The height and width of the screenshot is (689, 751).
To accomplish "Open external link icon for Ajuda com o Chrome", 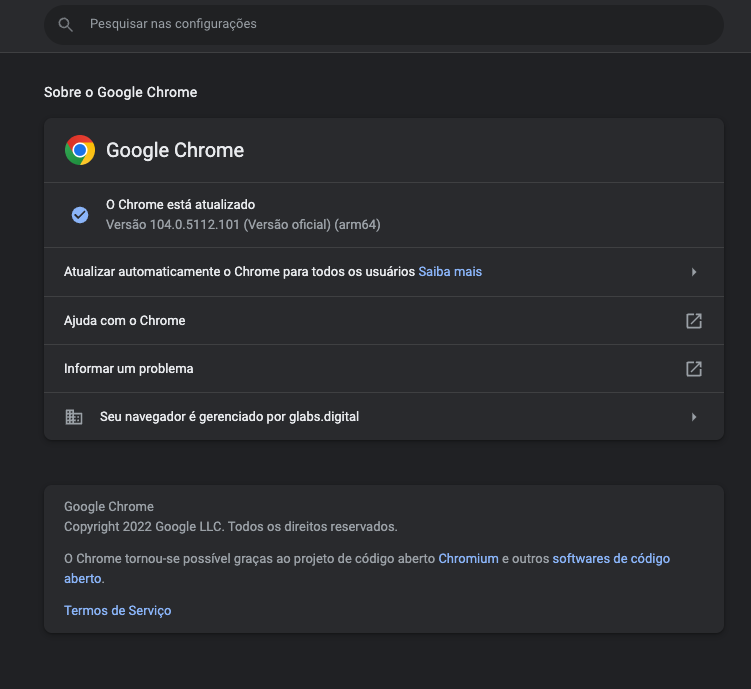I will [694, 321].
